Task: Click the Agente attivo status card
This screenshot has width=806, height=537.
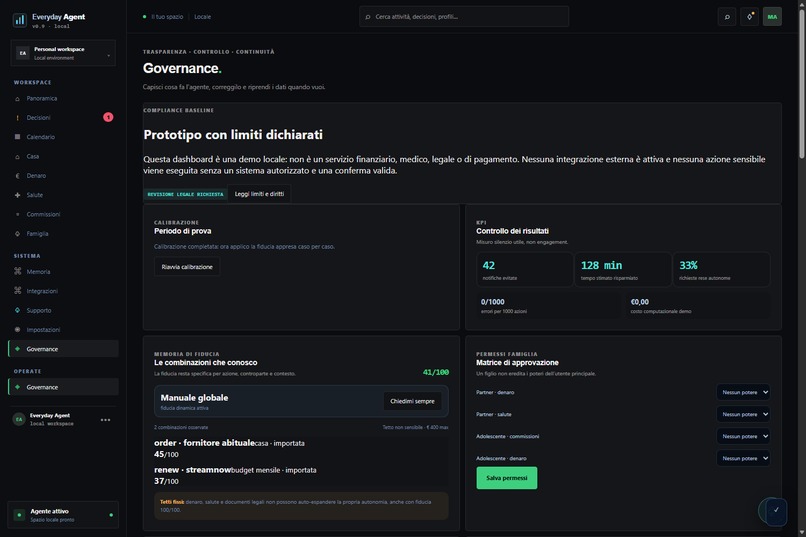Action: tap(63, 515)
